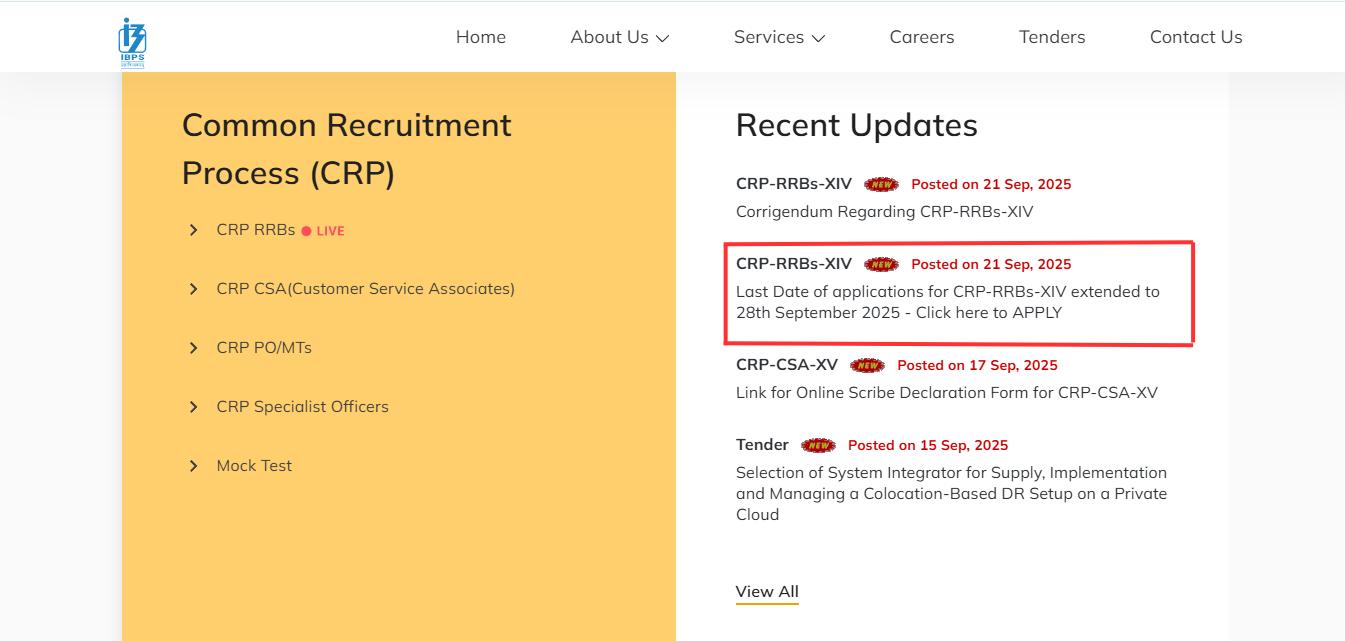Click the chevron arrow beside CRP PO/MTs
The width and height of the screenshot is (1345, 641).
pos(194,348)
